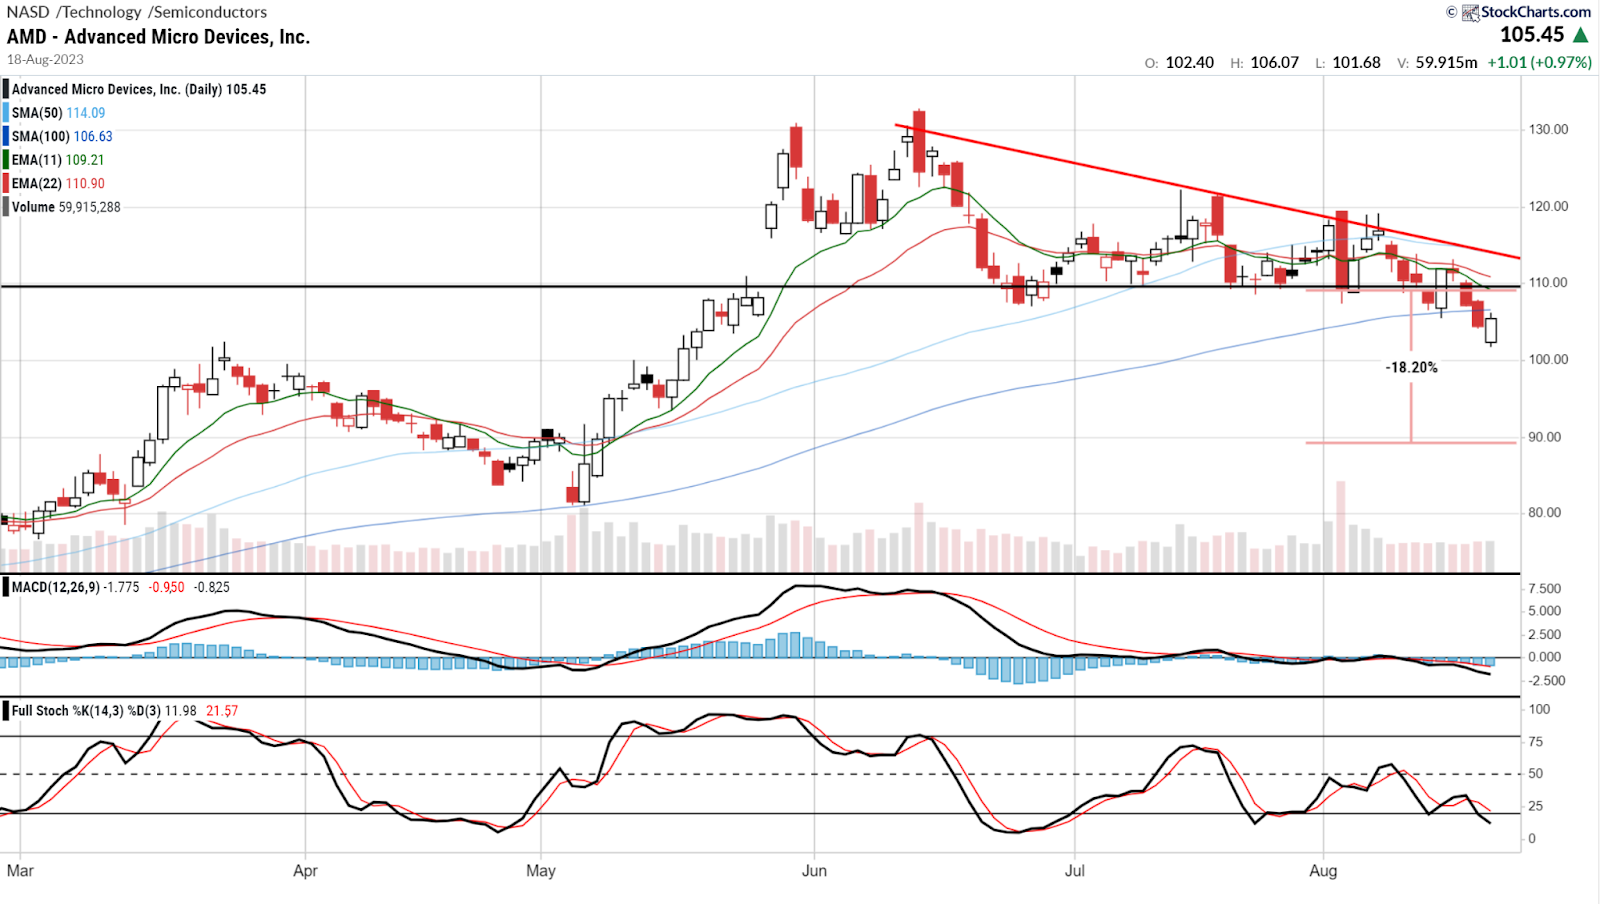This screenshot has width=1600, height=904.
Task: Click the 'AMD - Advanced Micro Devices, Inc.' title
Action: [158, 37]
